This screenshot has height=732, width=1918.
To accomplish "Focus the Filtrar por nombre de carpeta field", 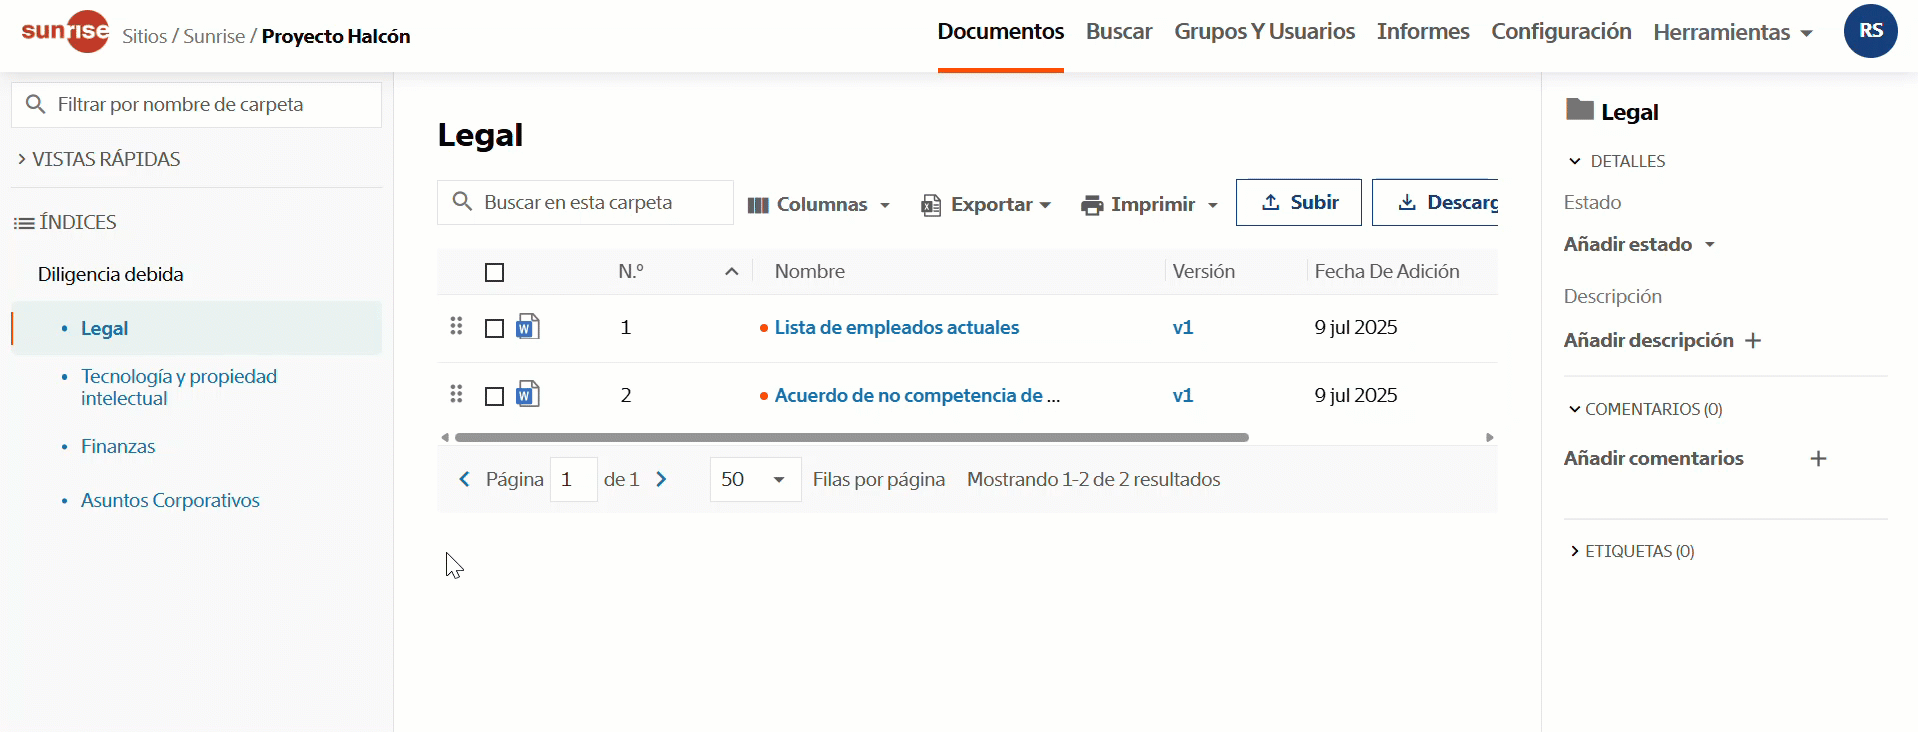I will click(197, 104).
